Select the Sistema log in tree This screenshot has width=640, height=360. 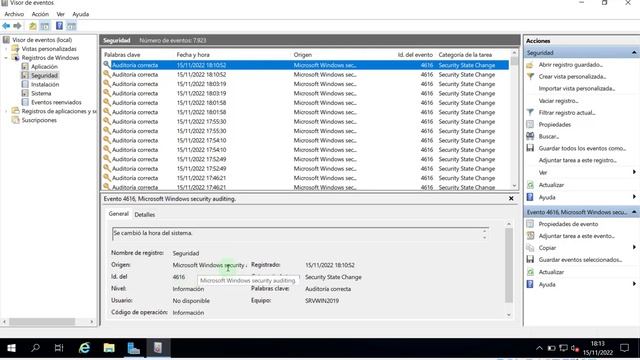41,93
